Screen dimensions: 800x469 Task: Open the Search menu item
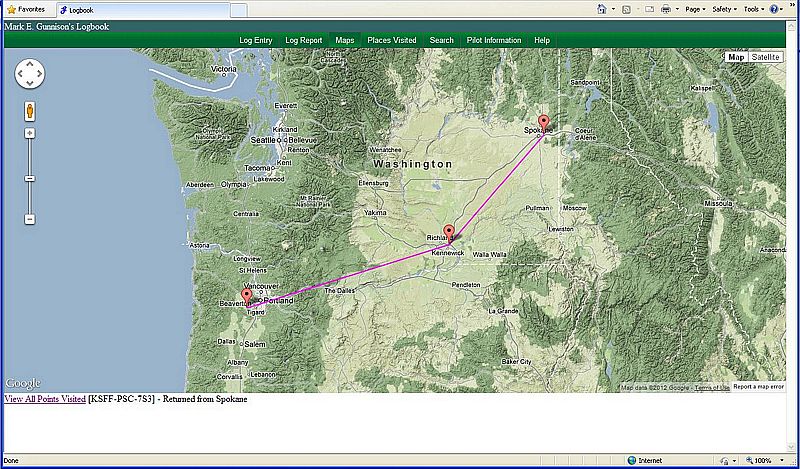441,40
